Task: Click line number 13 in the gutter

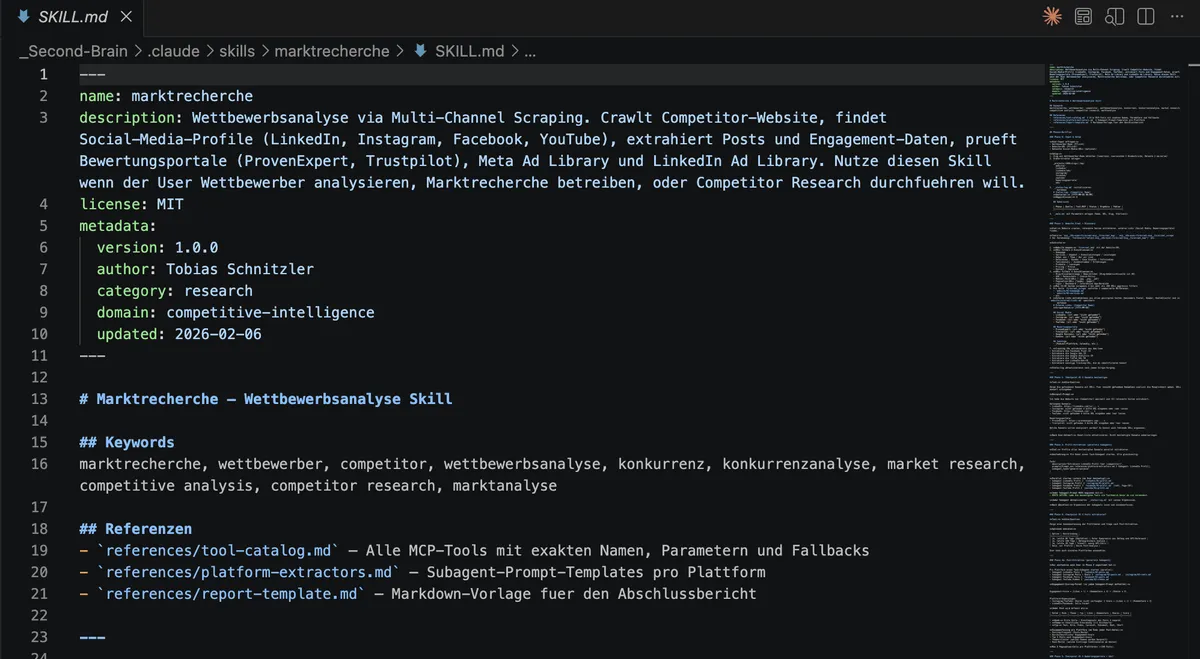Action: tap(39, 399)
